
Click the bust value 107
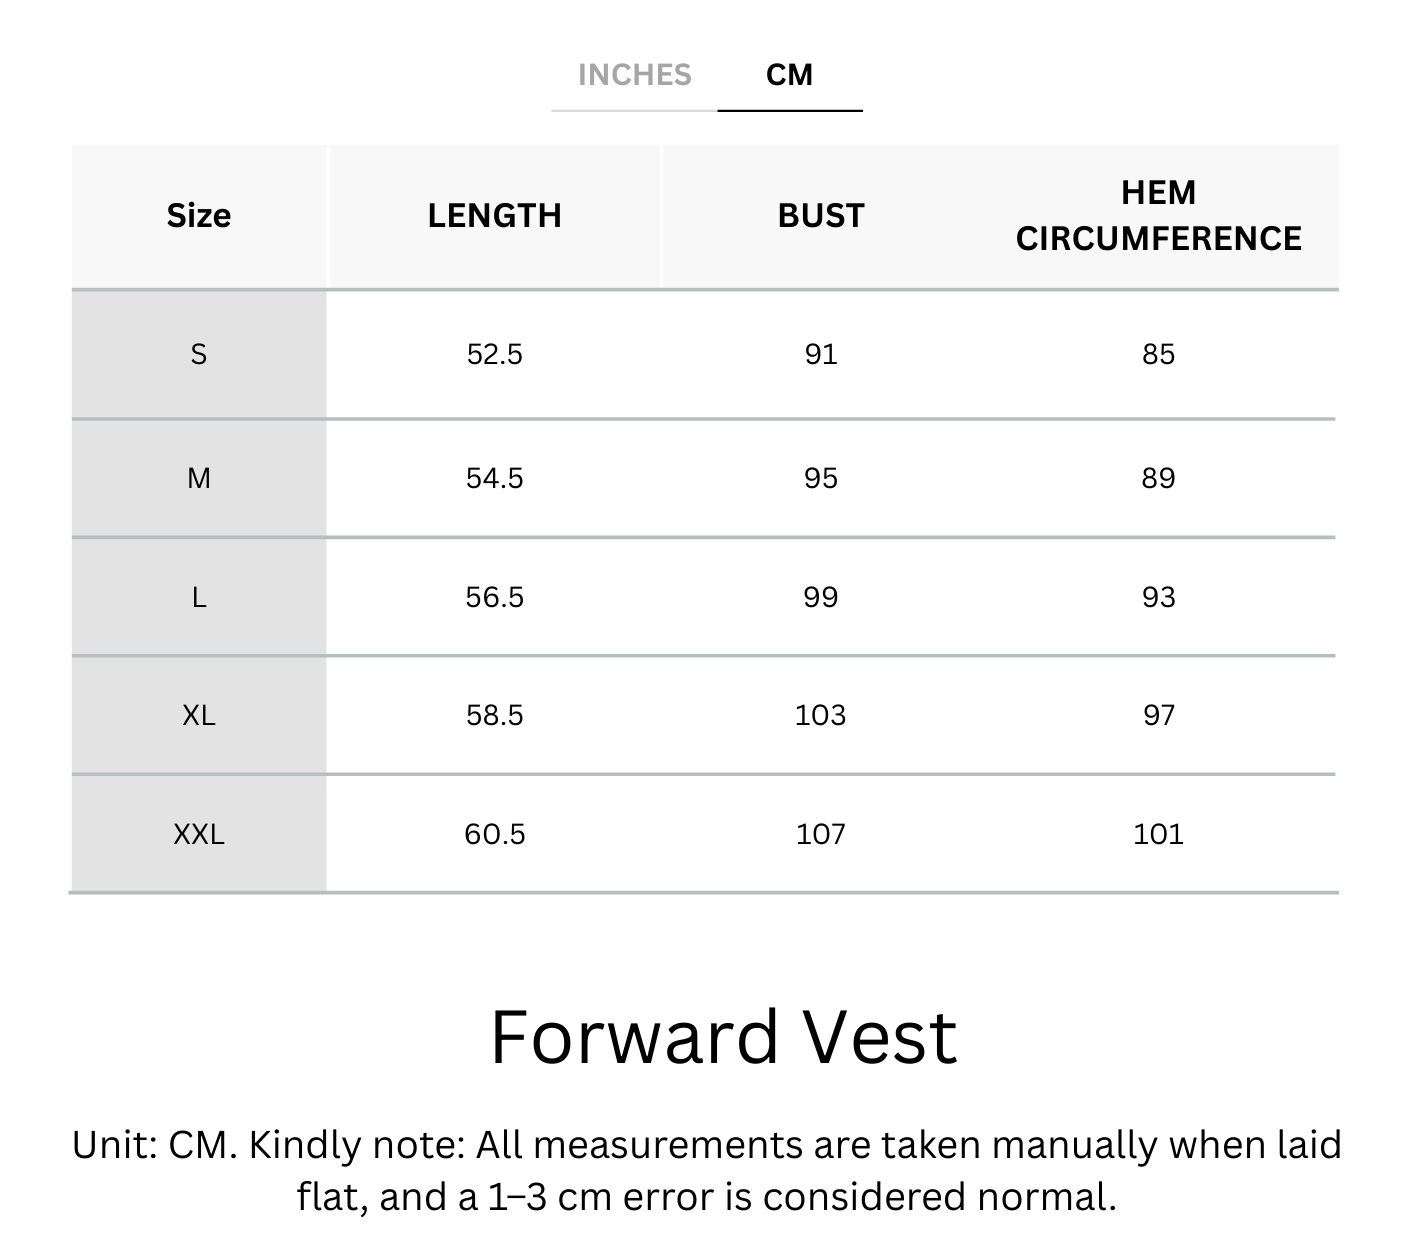pyautogui.click(x=820, y=834)
